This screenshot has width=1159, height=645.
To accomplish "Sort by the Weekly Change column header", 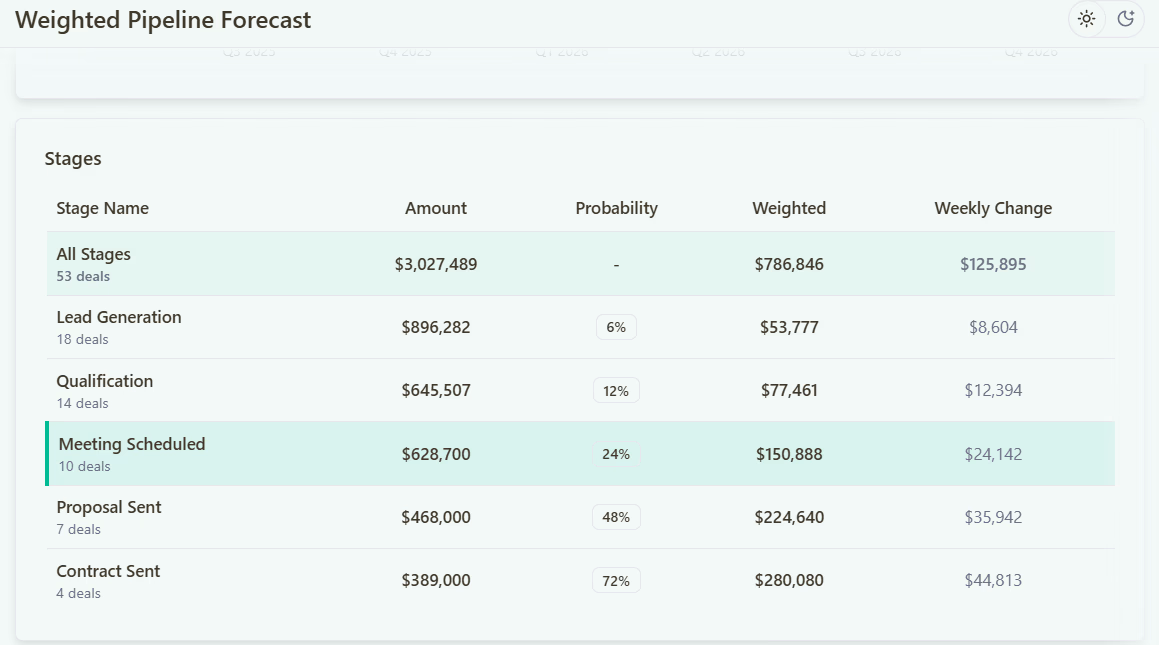I will tap(993, 208).
